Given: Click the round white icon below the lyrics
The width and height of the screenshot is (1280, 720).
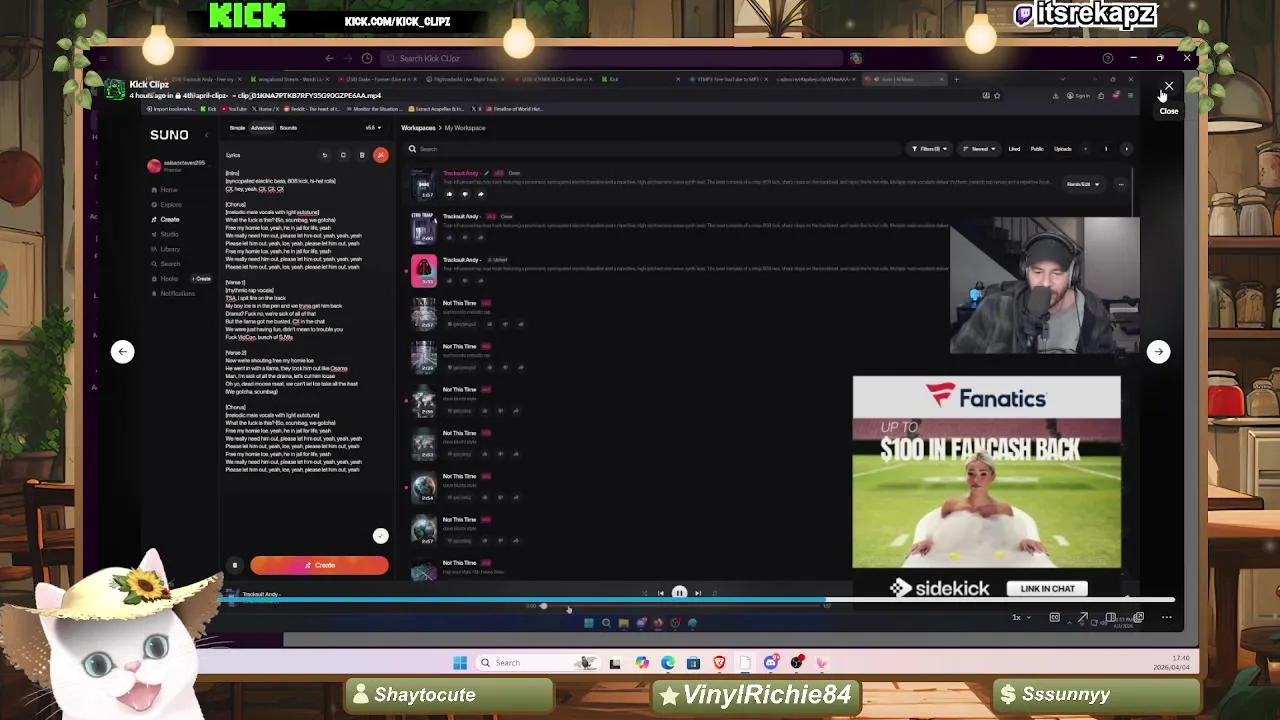Looking at the screenshot, I should click(x=380, y=536).
